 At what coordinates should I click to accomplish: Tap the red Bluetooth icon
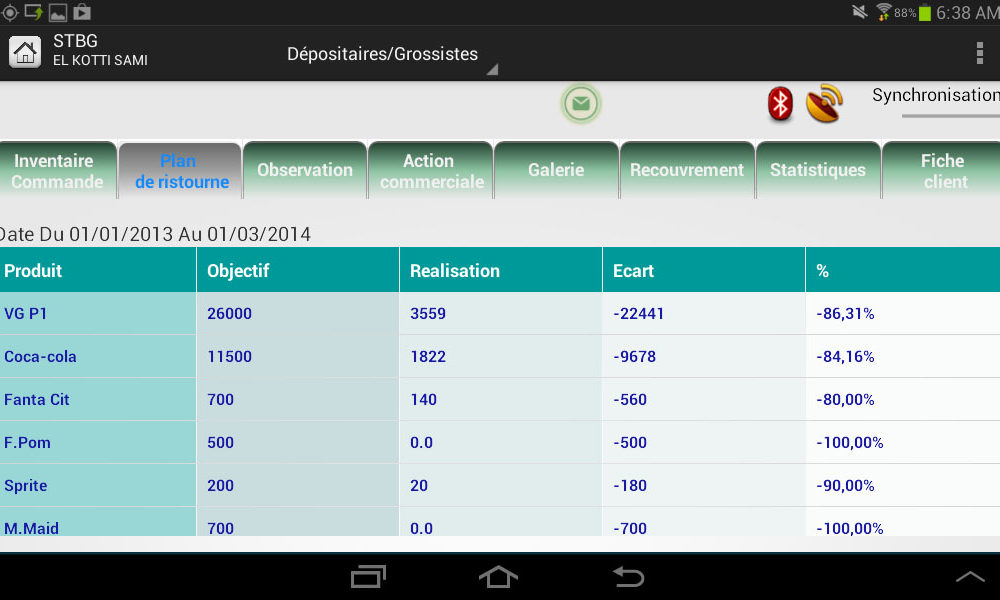tap(780, 103)
